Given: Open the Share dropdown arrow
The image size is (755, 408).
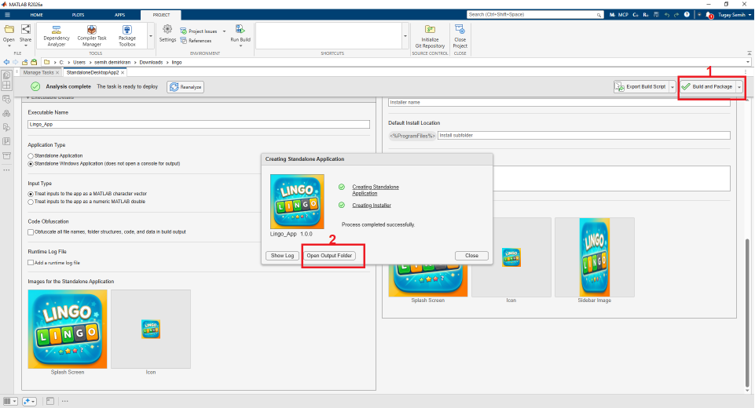Looking at the screenshot, I should pos(26,46).
